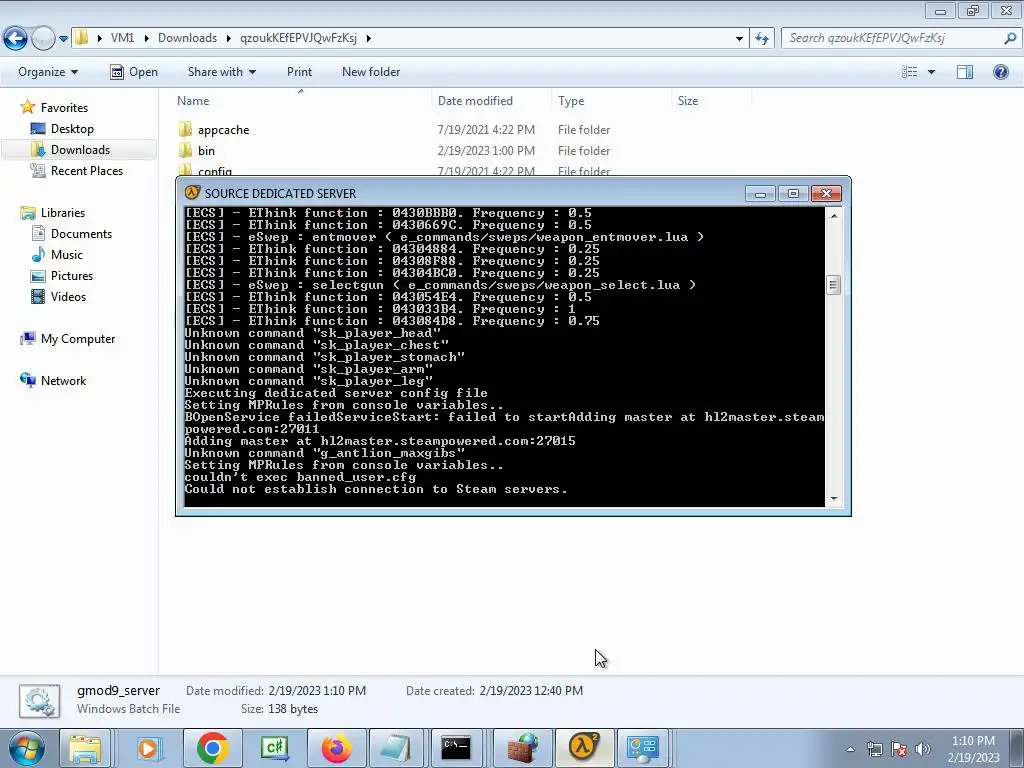Screen dimensions: 1024x768
Task: Switch to Source Dedicated Server taskbar icon
Action: click(584, 748)
